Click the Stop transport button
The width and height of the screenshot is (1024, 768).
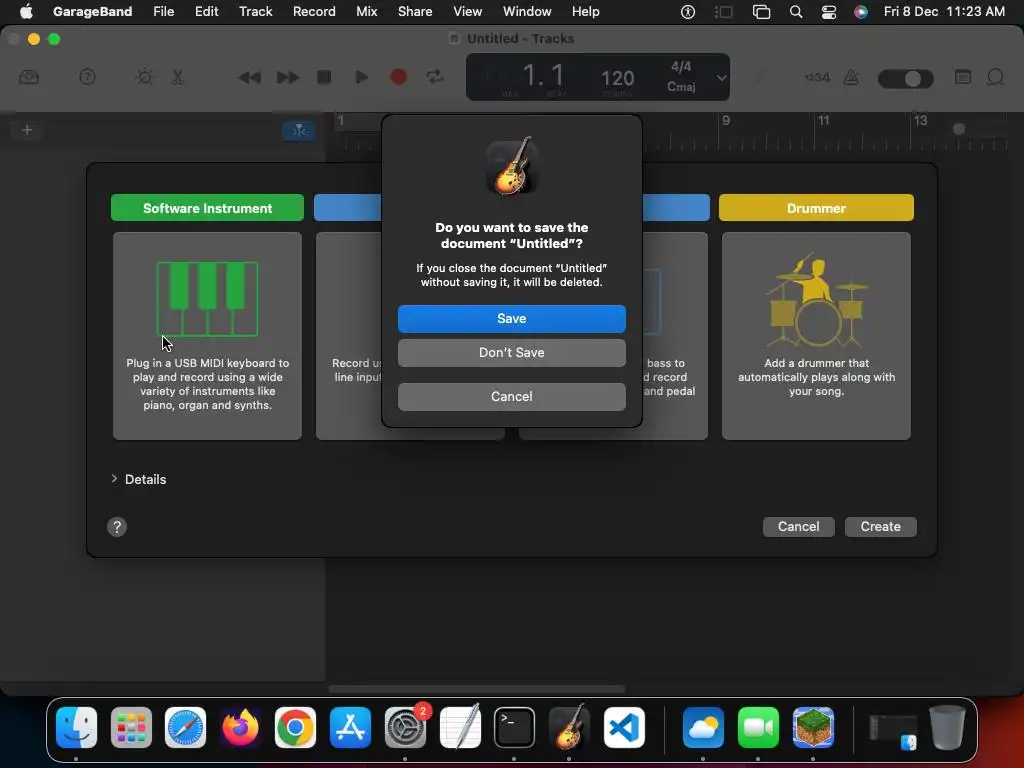pos(324,77)
